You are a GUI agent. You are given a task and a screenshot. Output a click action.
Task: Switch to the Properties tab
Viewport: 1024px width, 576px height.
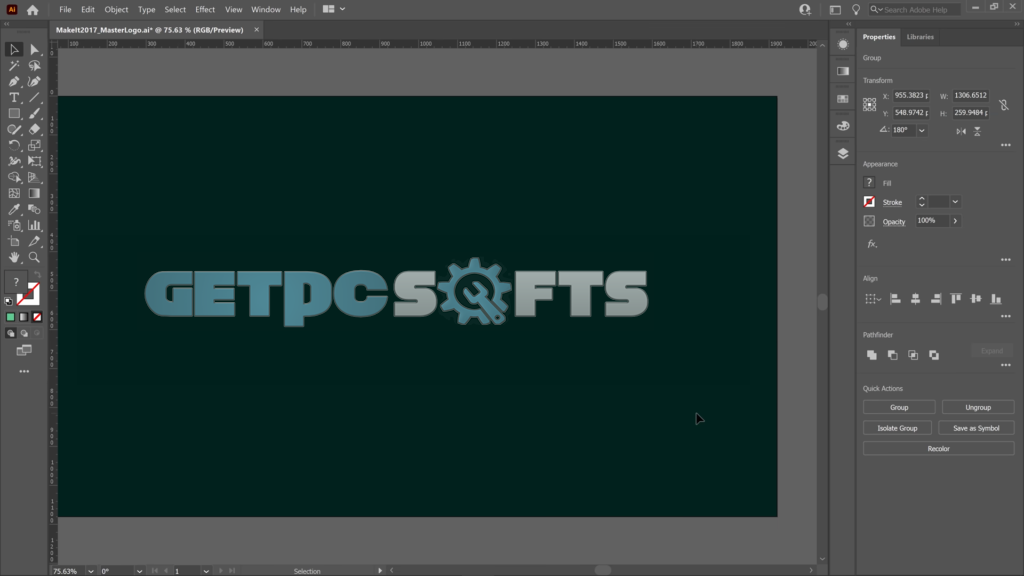(879, 37)
